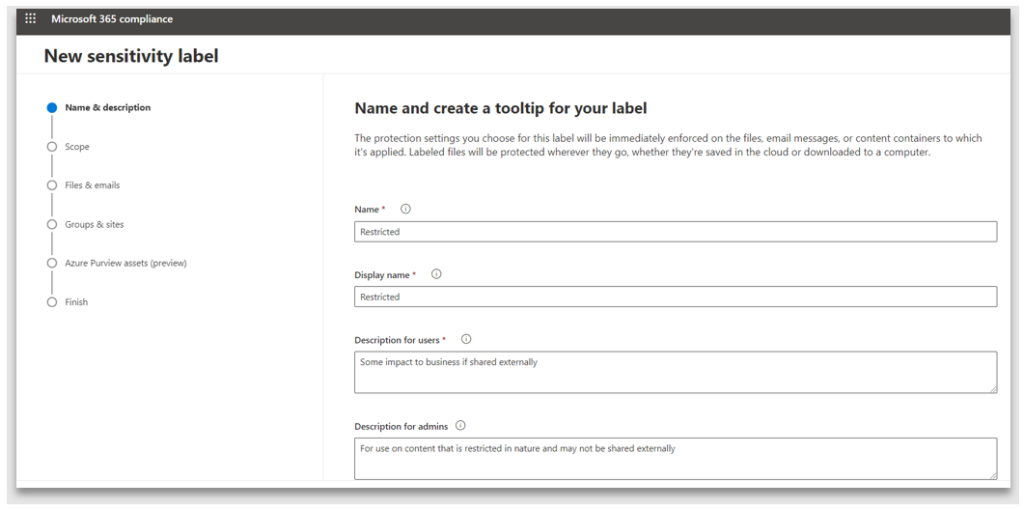Viewport: 1024px width, 510px height.
Task: Click the 'Name and create a tooltip' heading
Action: click(x=501, y=108)
